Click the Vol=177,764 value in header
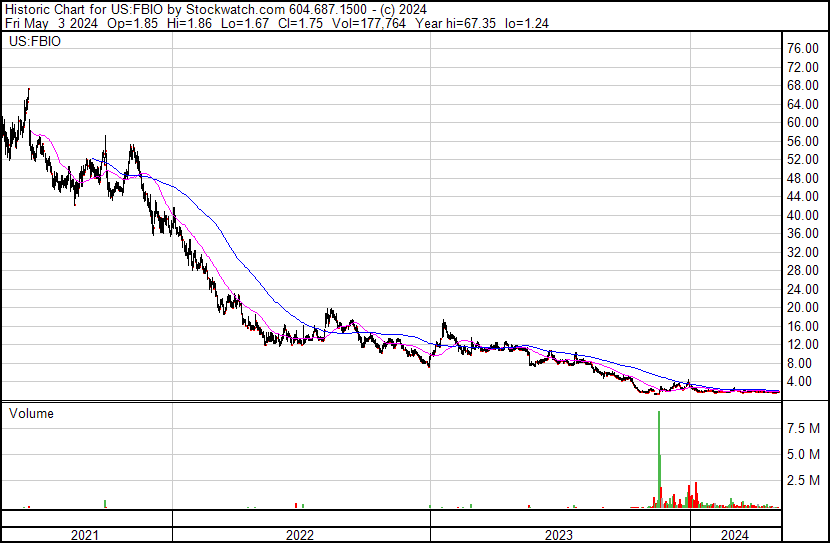830x543 pixels. (x=368, y=23)
